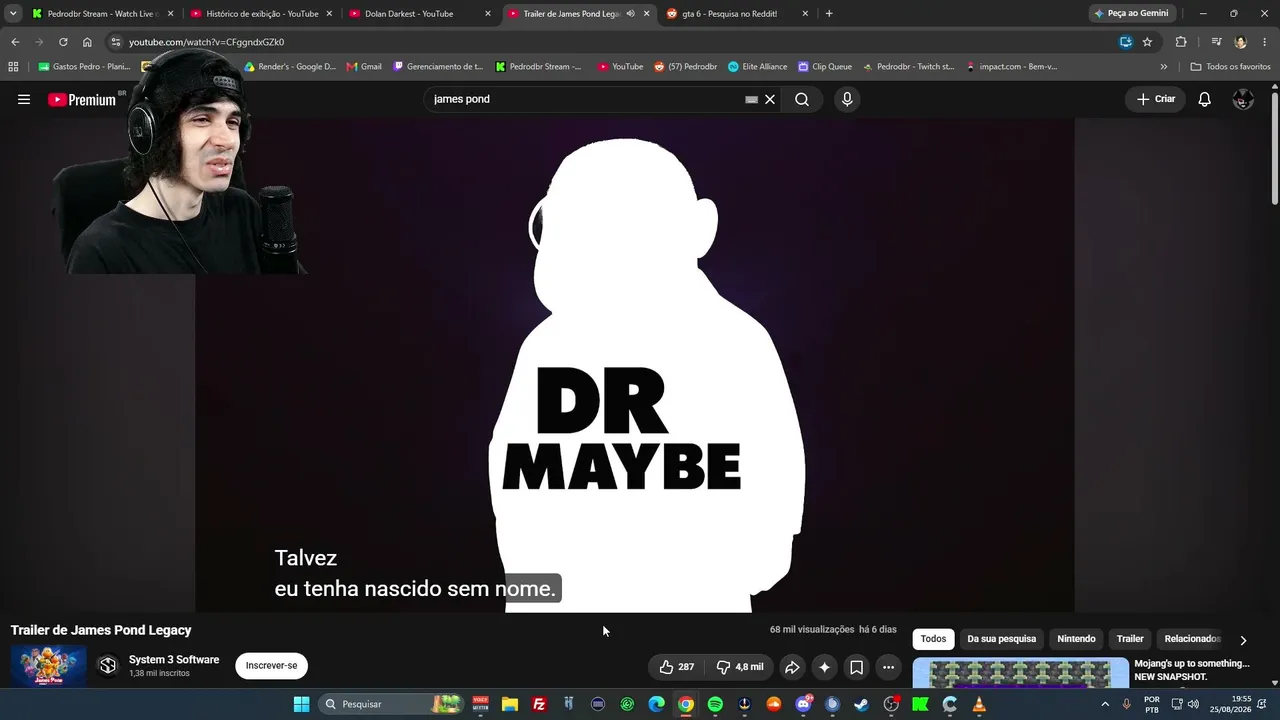
Task: Open VLC media player from taskbar
Action: 979,704
